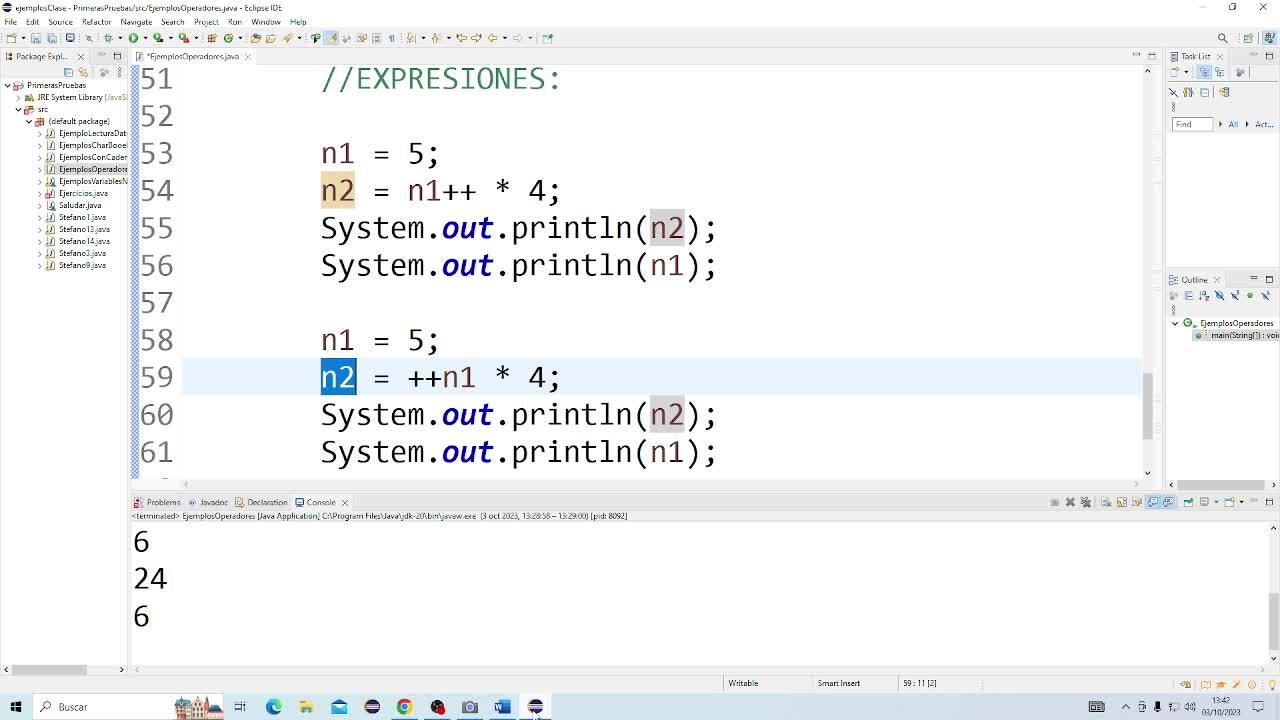Click the Clear Console icon
Screen dimensions: 1280x720
1106,502
